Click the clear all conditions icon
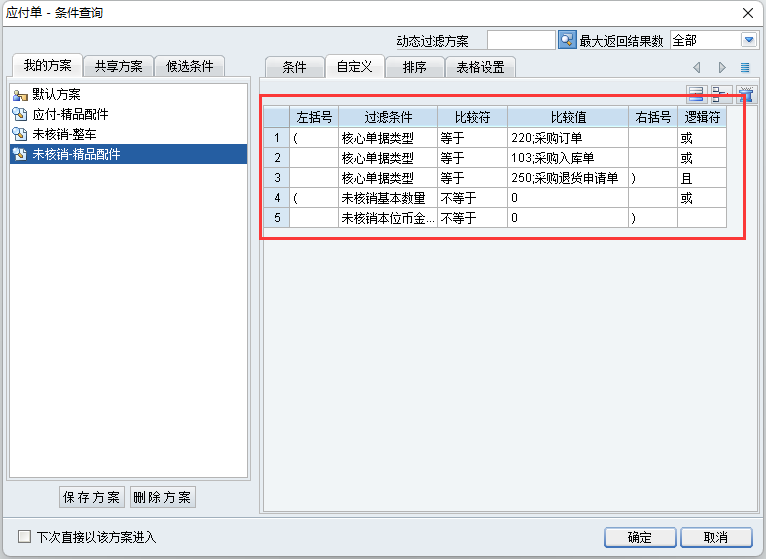Screen dimensions: 766x559 tap(745, 95)
